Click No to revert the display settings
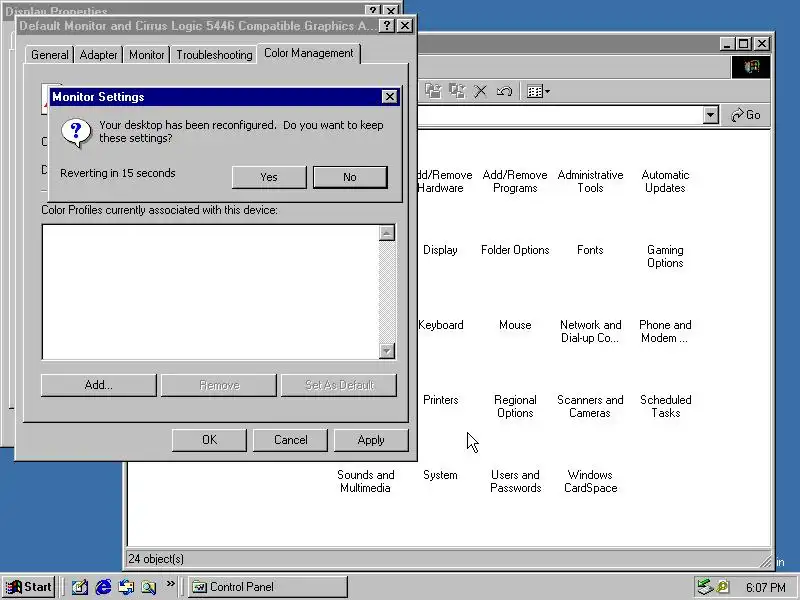 click(350, 177)
